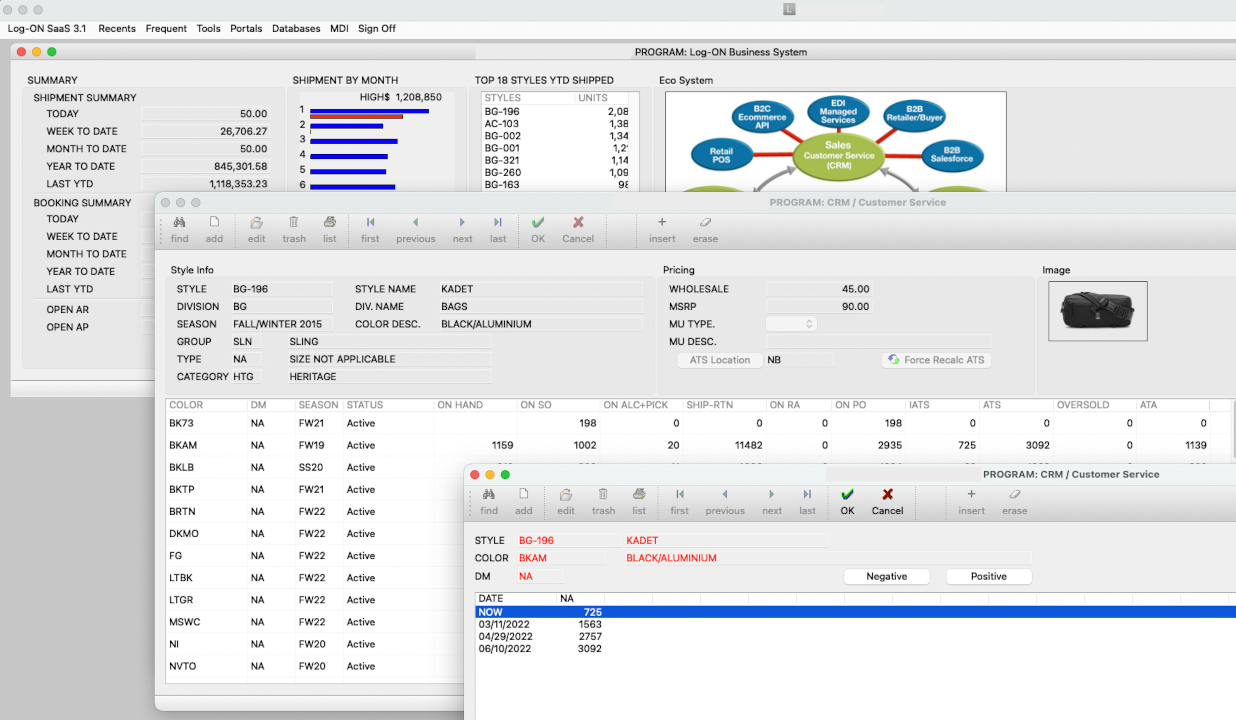1236x720 pixels.
Task: Select DKMO color row in grid
Action: pos(316,533)
